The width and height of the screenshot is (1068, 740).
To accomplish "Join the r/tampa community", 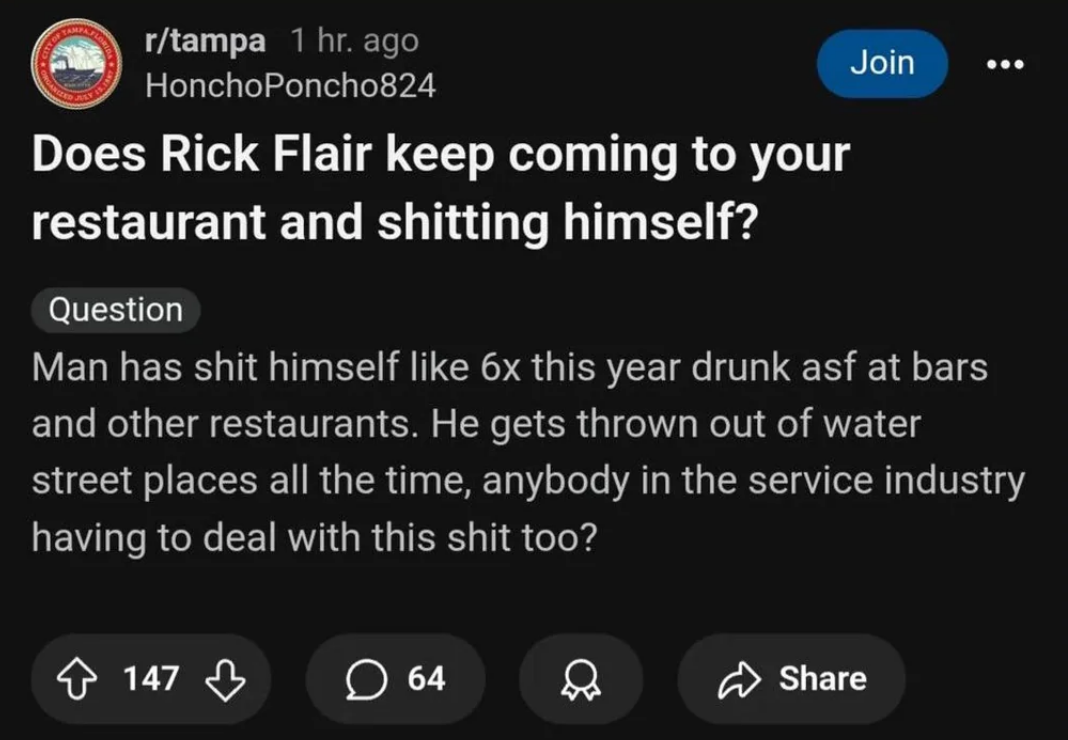I will point(881,63).
